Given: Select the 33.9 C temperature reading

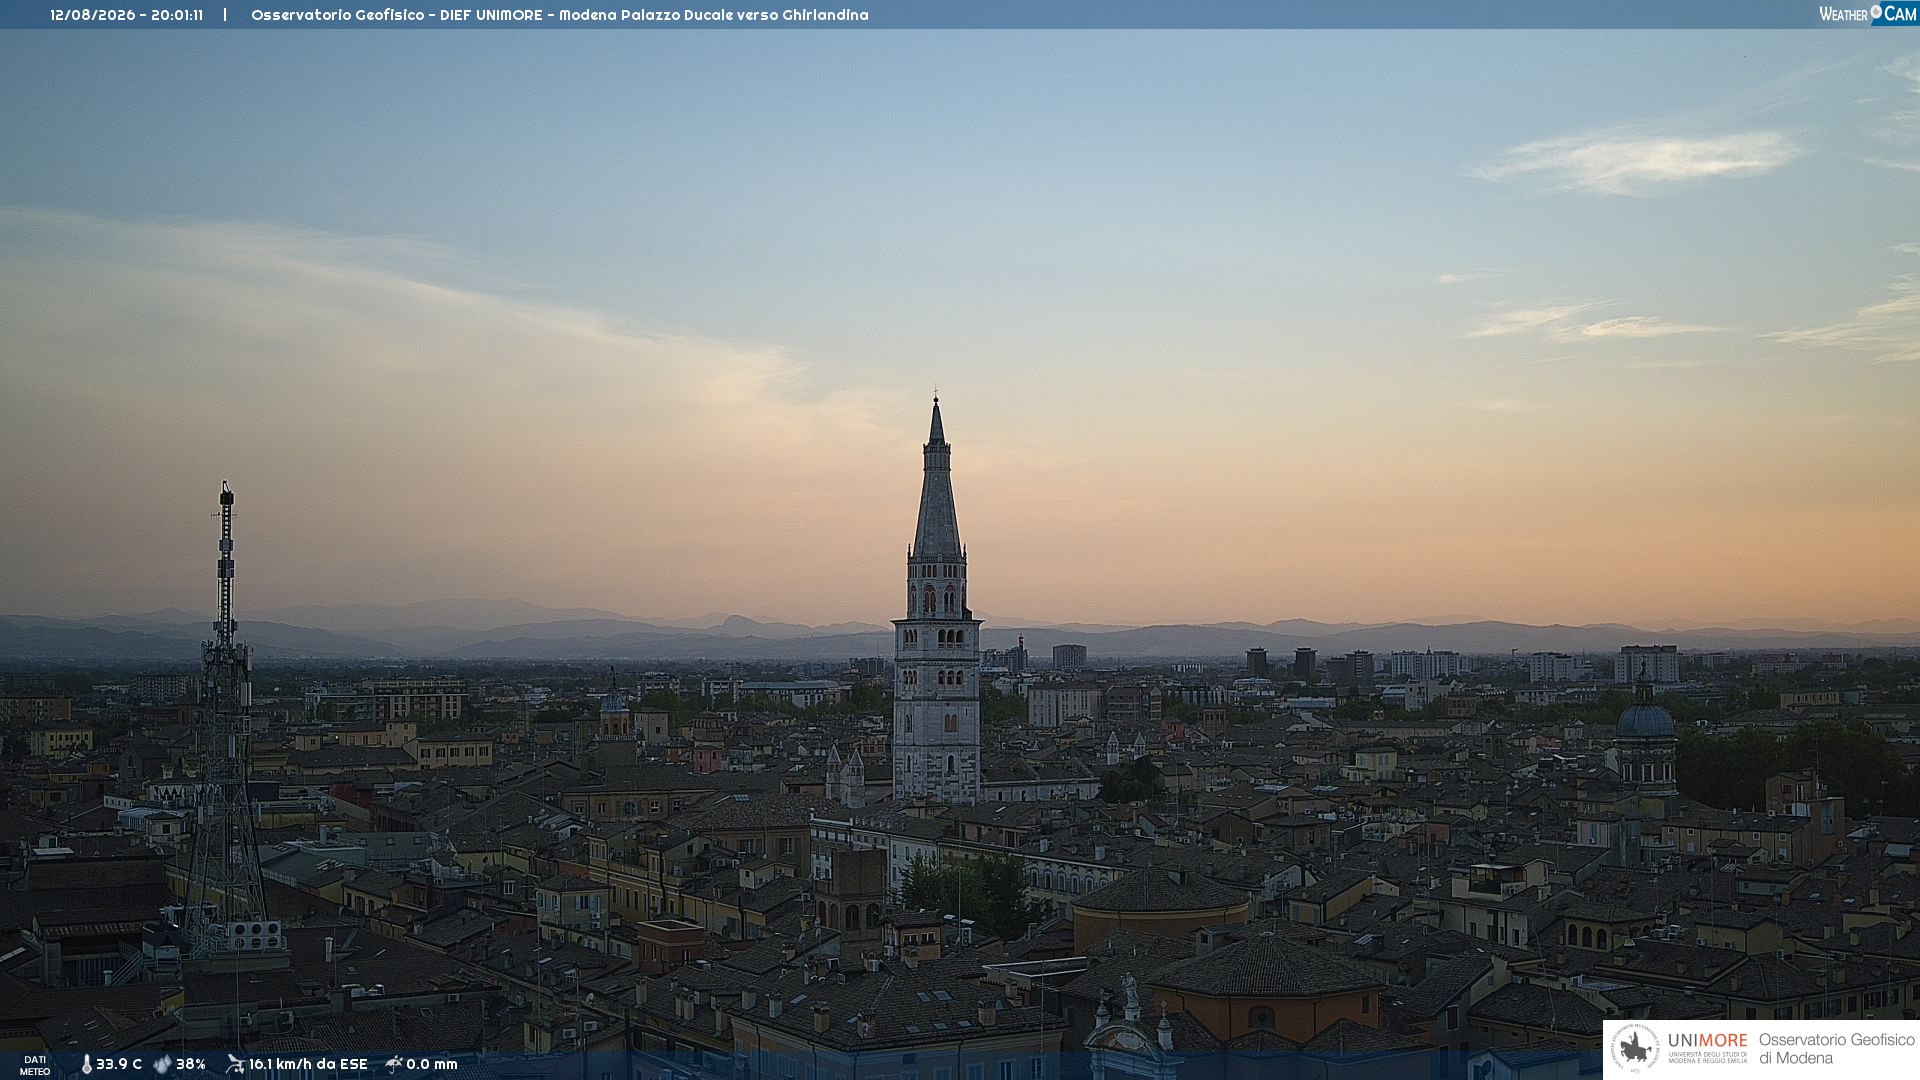Looking at the screenshot, I should 119,1065.
